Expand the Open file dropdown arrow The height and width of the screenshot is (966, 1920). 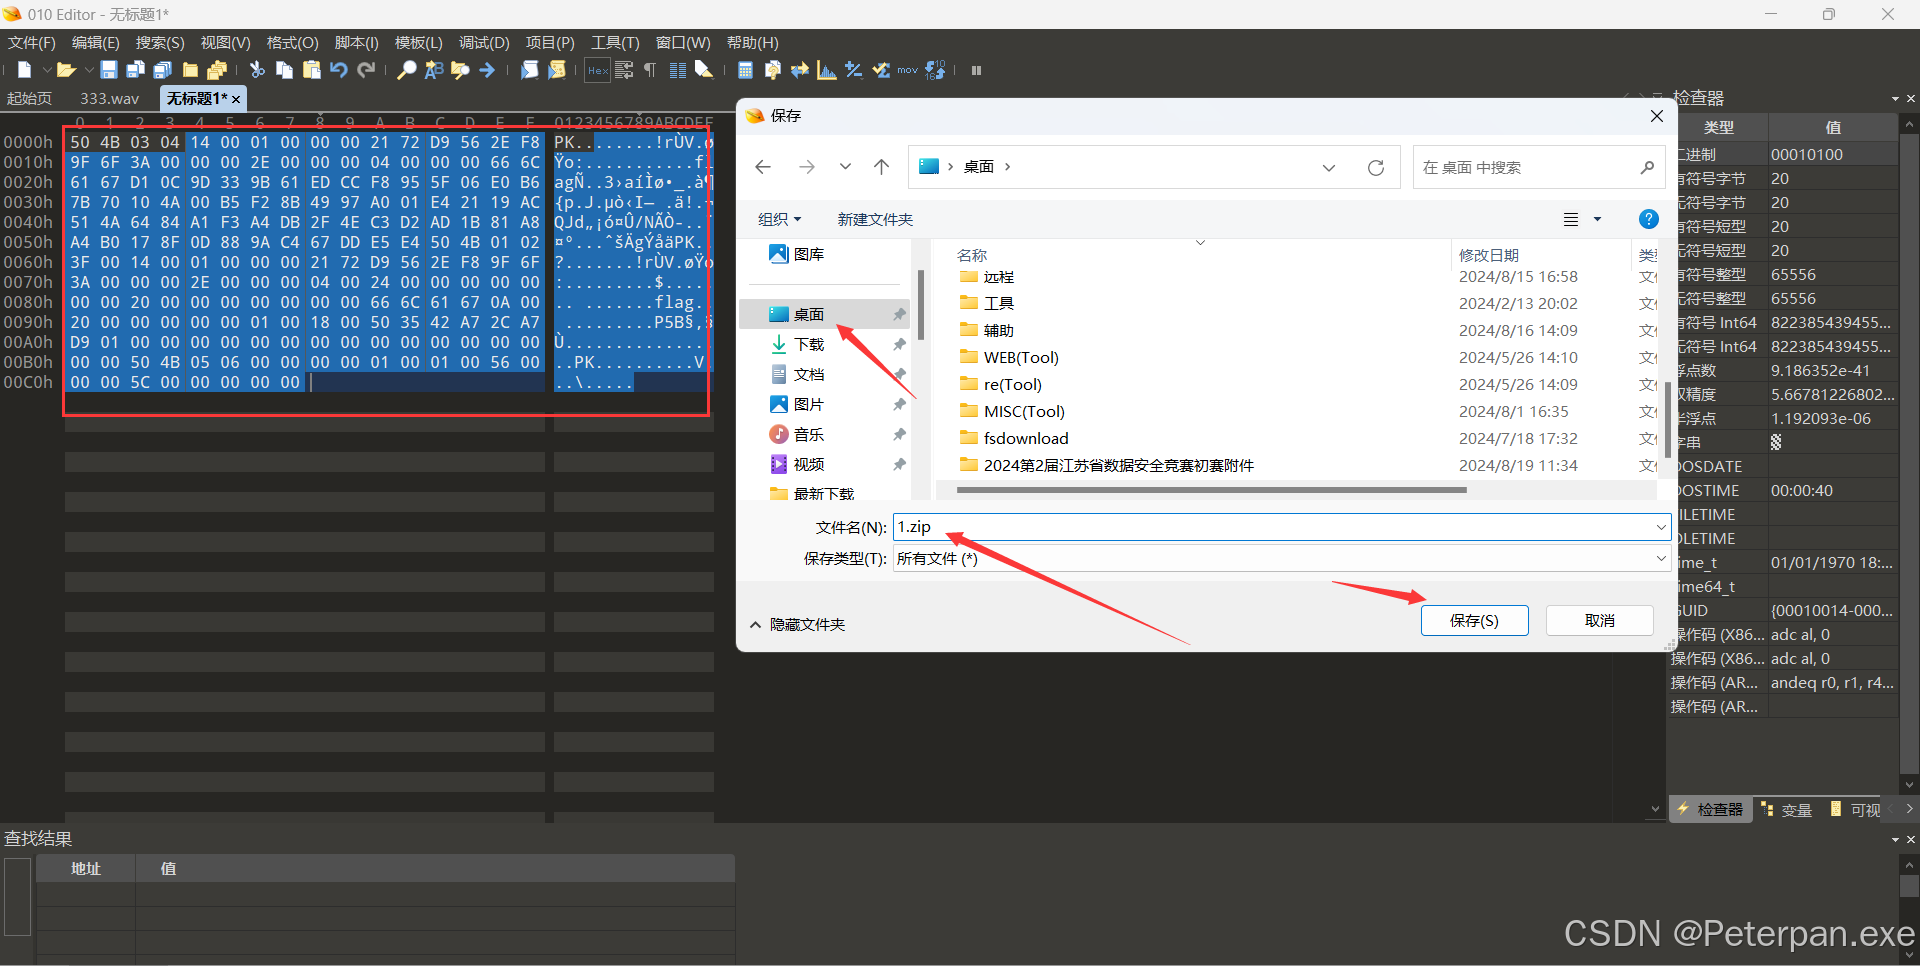[x=88, y=70]
